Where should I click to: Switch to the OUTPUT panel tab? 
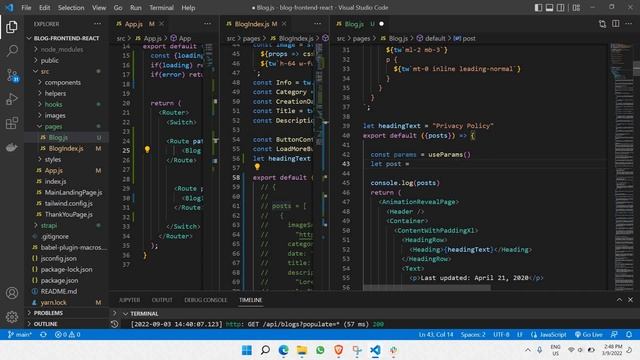(x=162, y=300)
